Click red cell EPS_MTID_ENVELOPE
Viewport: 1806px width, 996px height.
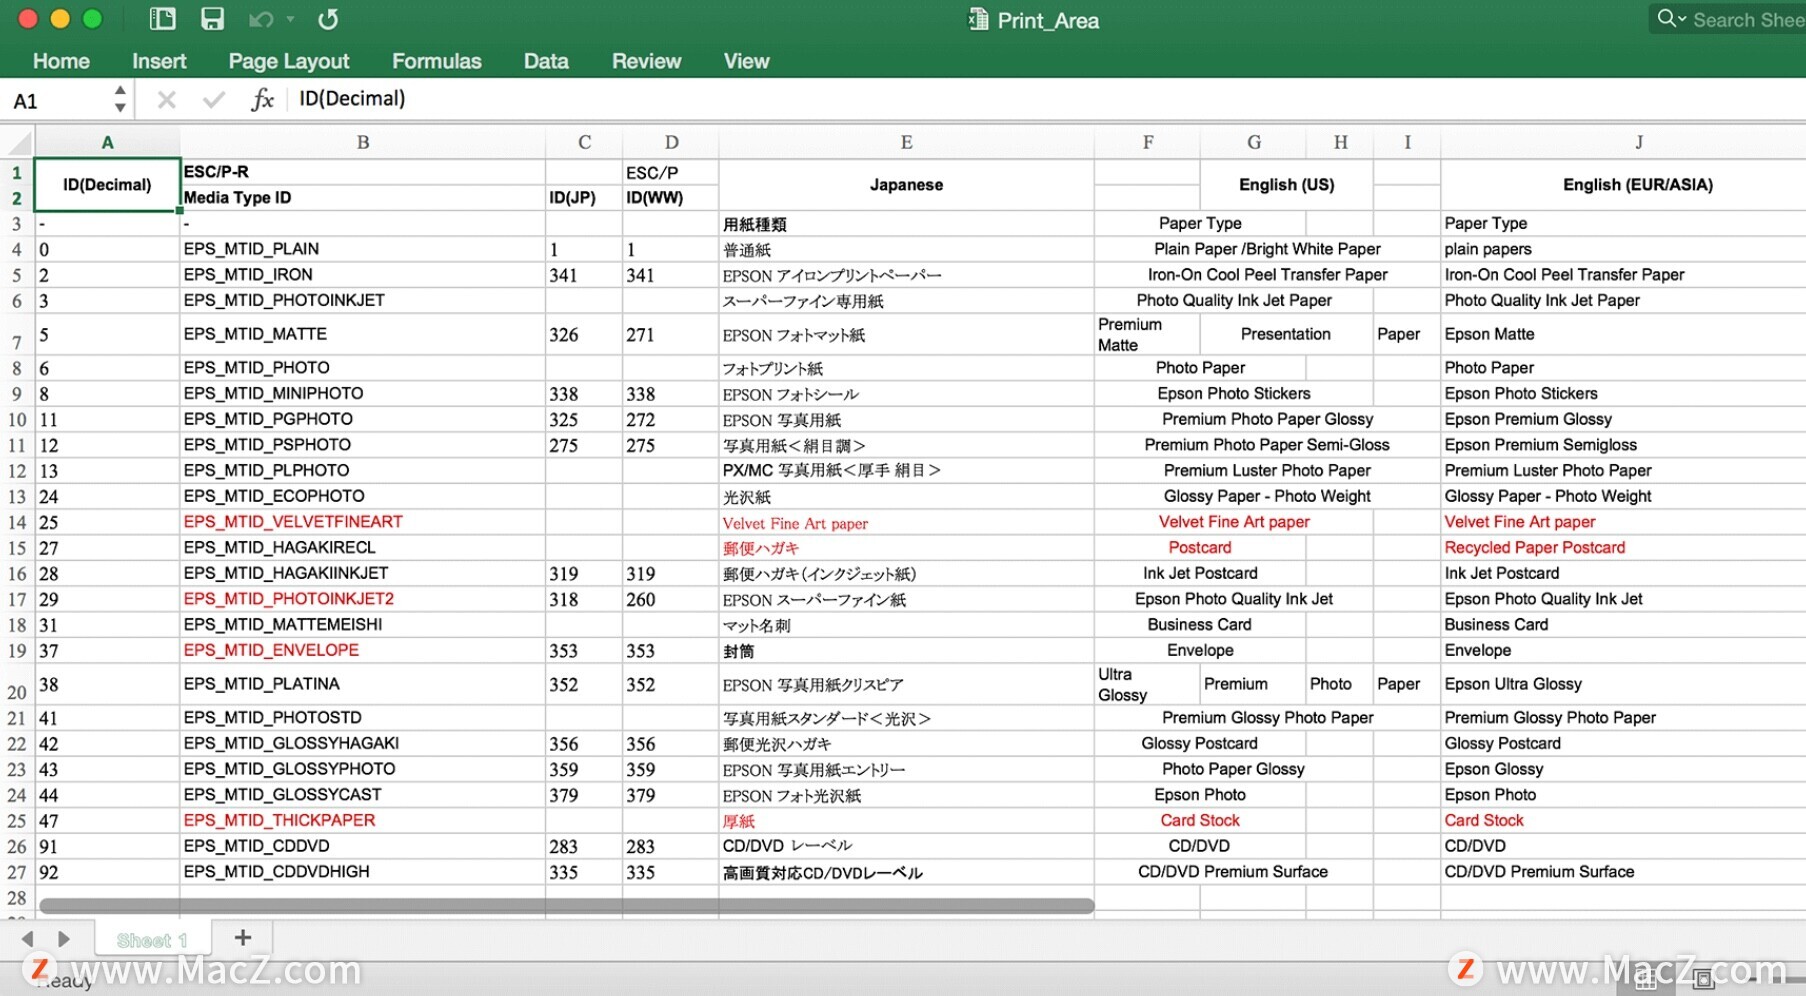coord(363,650)
